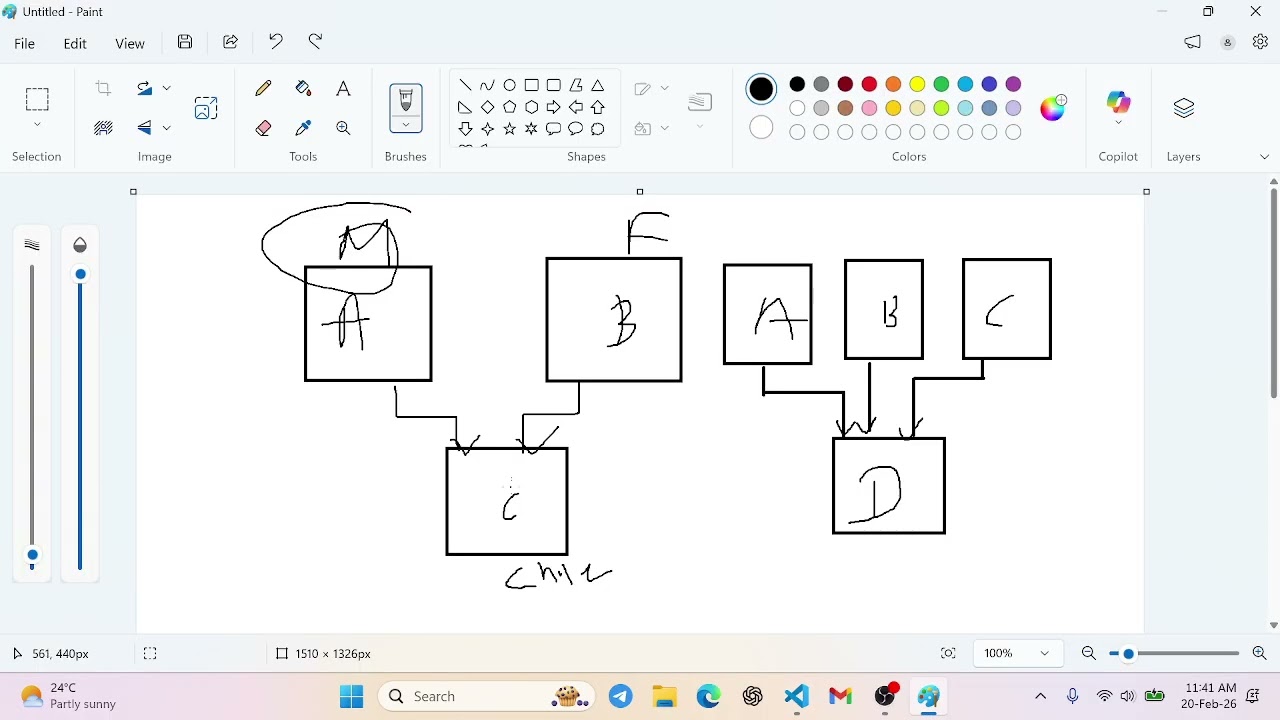This screenshot has height=720, width=1280.
Task: Select the Rectangle shape
Action: (532, 86)
